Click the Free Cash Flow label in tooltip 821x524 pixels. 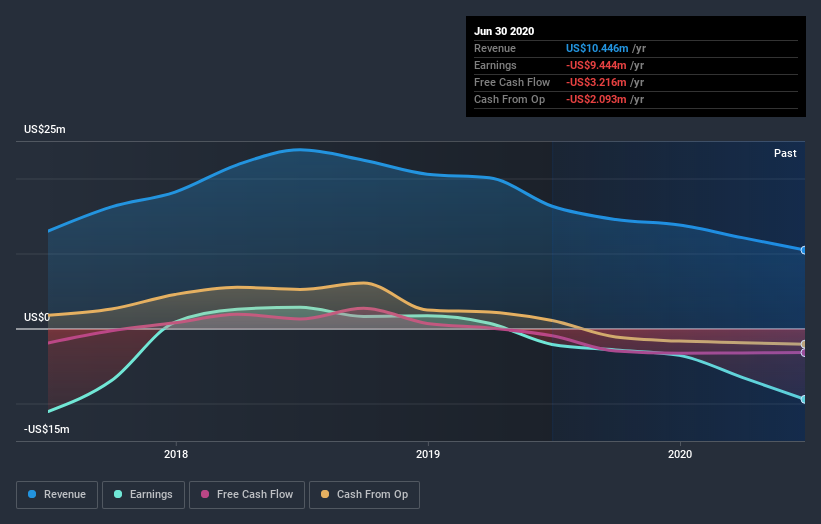512,82
